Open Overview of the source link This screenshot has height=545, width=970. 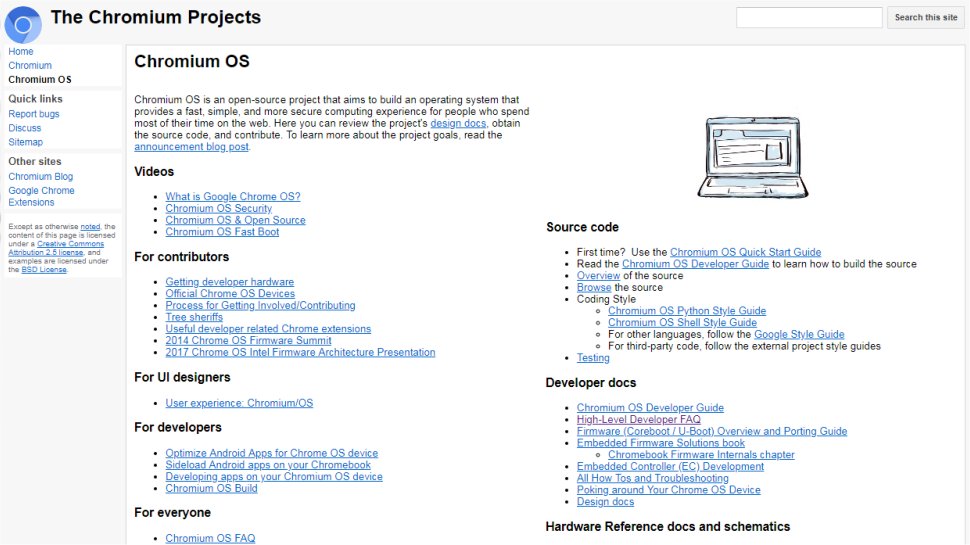click(598, 275)
